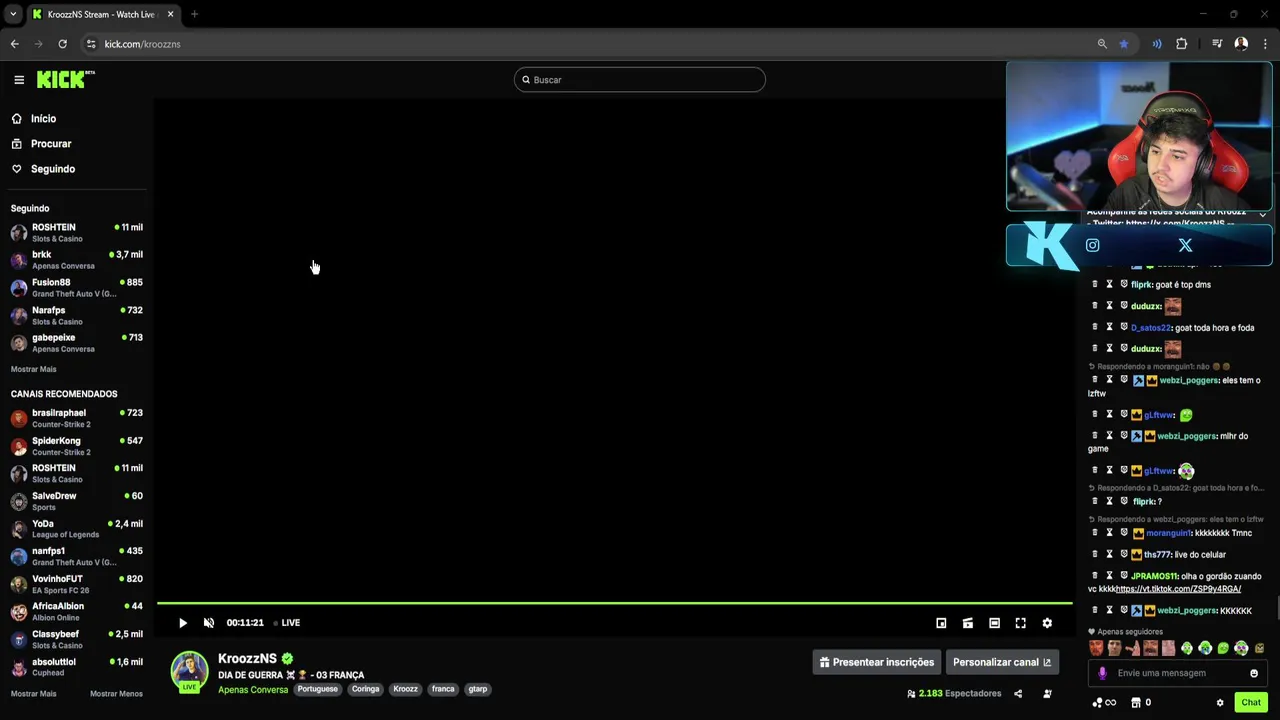This screenshot has width=1280, height=720.
Task: Click channel points infinity icon
Action: click(1104, 703)
